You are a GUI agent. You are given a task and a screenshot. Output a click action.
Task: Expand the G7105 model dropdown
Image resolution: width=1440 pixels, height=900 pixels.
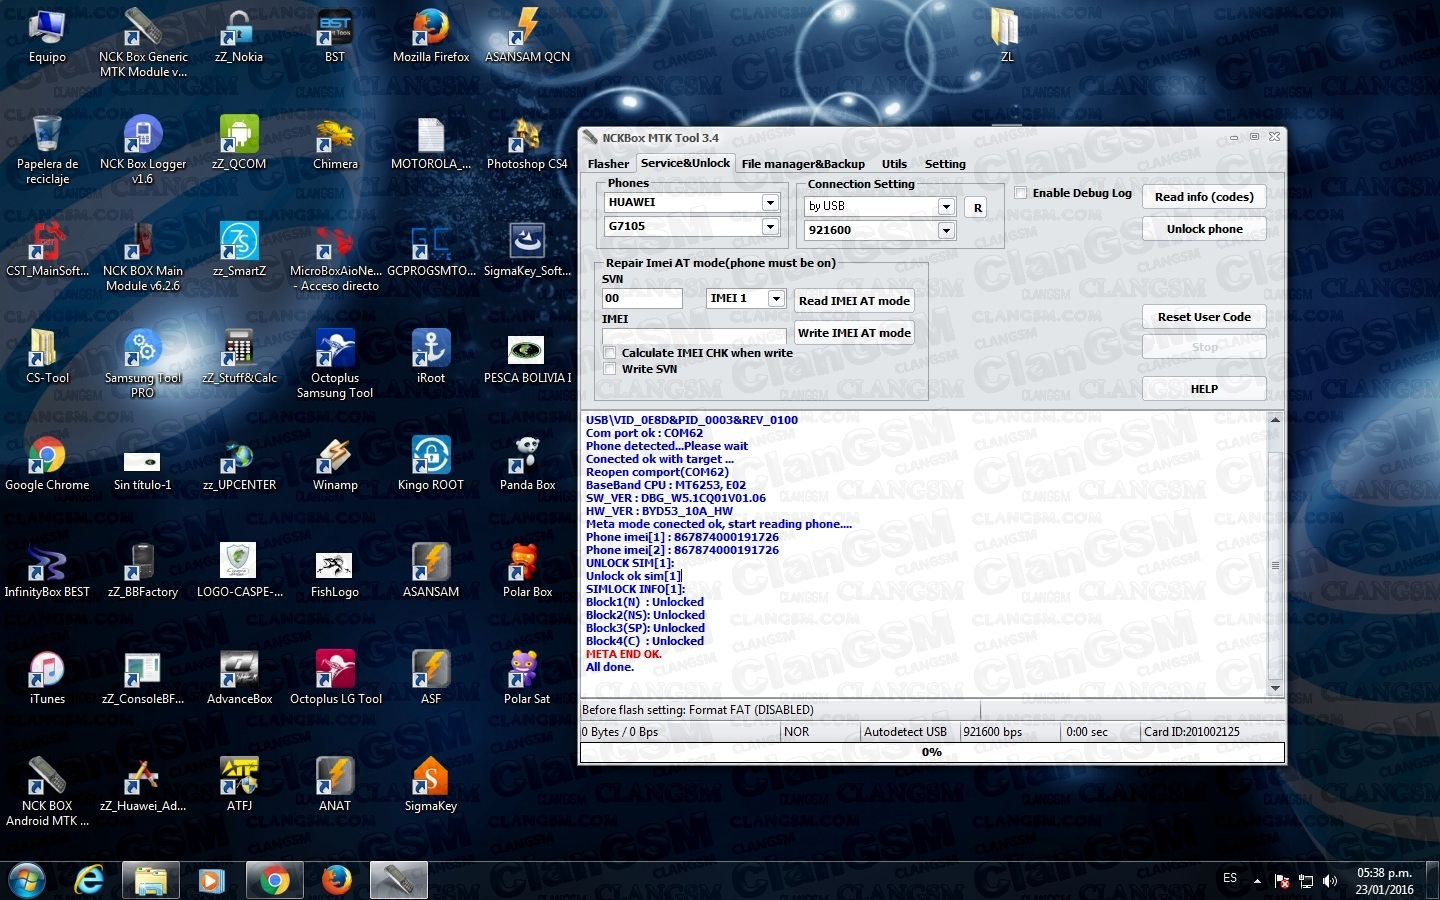click(x=770, y=226)
